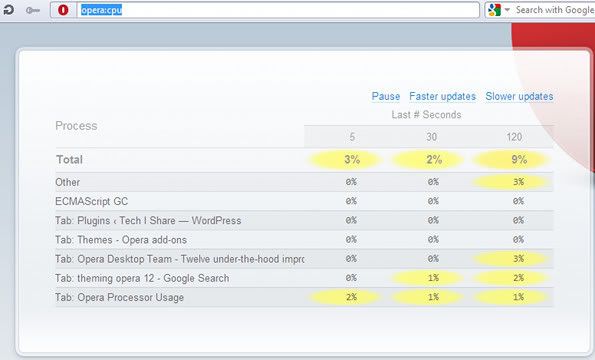595x360 pixels.
Task: Click the Google search engine icon
Action: (x=494, y=10)
